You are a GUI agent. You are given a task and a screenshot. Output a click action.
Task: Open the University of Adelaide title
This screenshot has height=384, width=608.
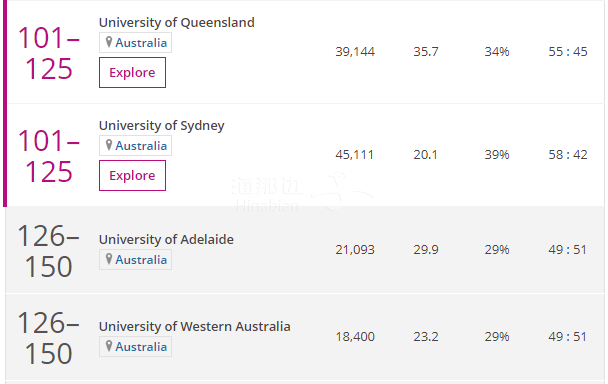(x=166, y=240)
